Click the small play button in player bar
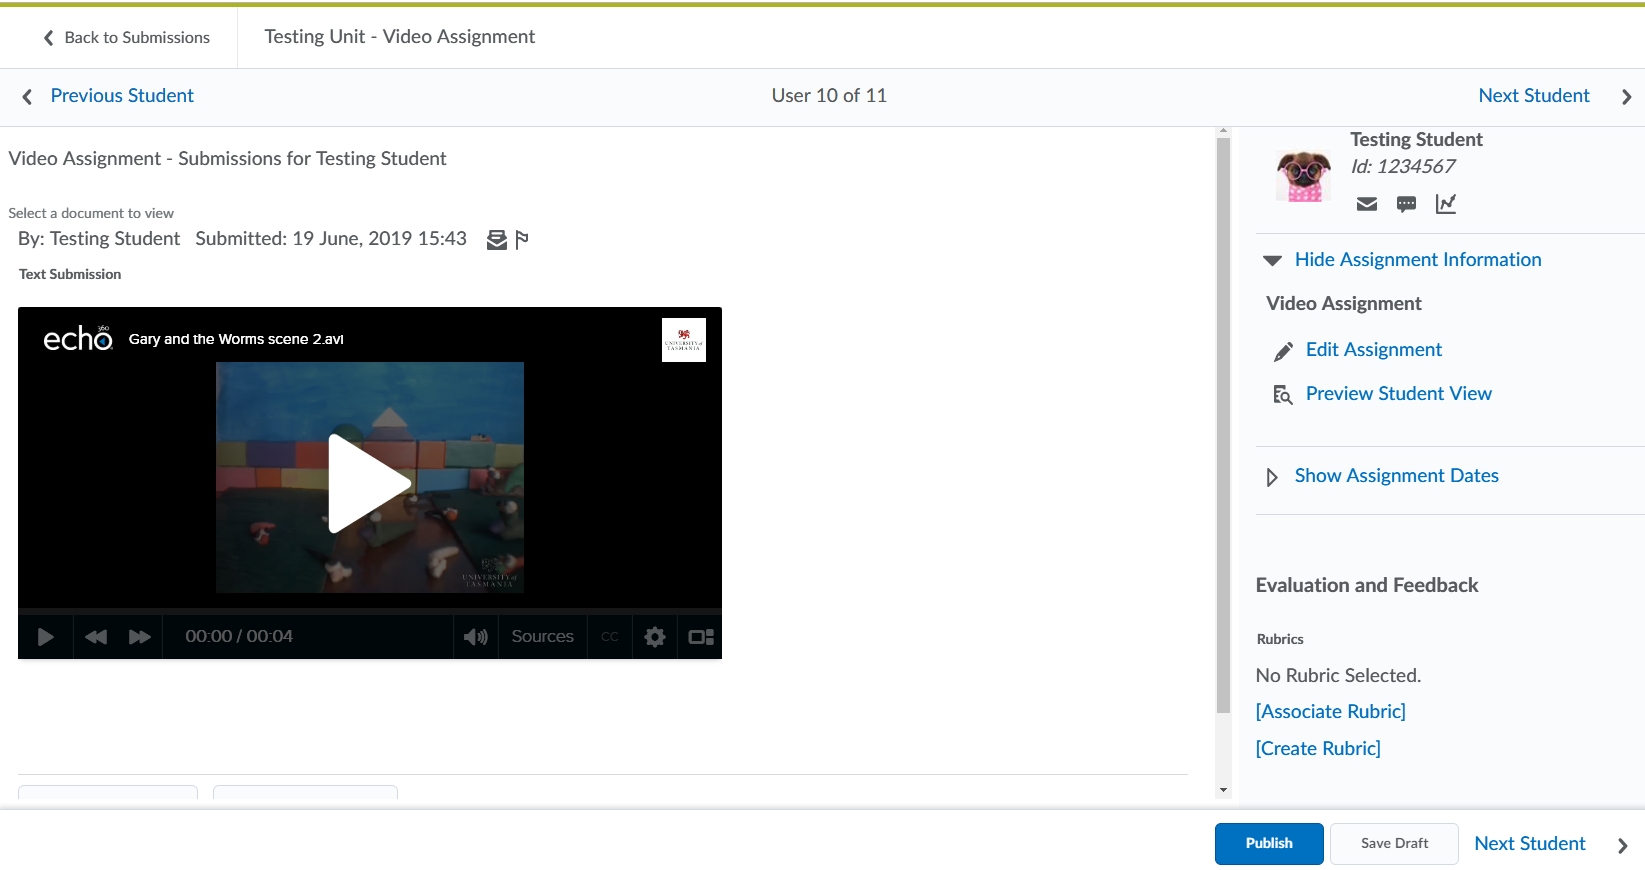Image resolution: width=1645 pixels, height=870 pixels. coord(45,637)
